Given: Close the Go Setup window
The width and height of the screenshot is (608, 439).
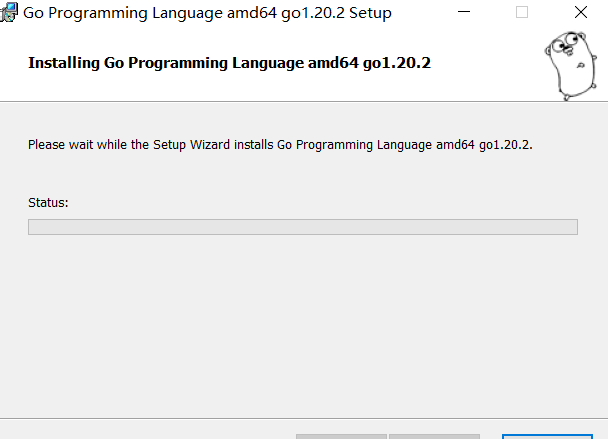Looking at the screenshot, I should 580,14.
